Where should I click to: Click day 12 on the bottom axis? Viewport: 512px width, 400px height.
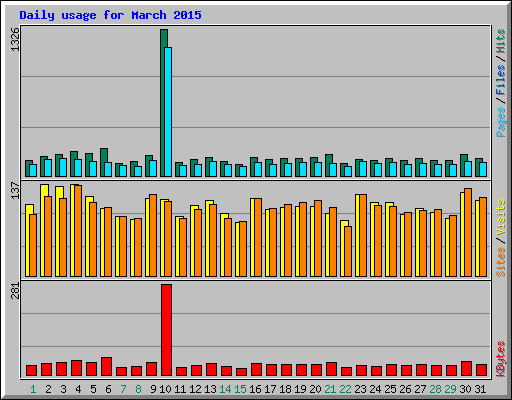click(x=195, y=389)
